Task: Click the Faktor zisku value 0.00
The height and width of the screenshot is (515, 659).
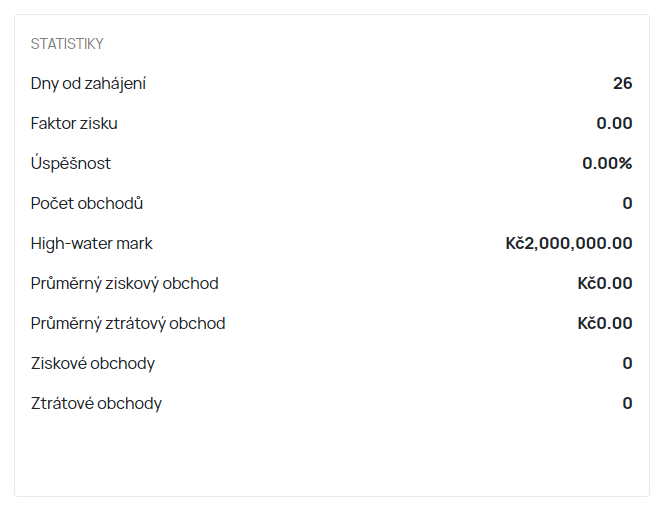Action: click(614, 123)
